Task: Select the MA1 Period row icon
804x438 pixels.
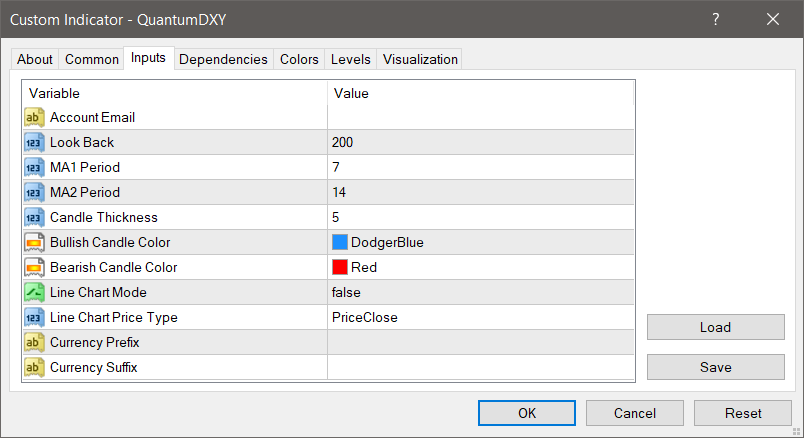Action: pos(34,168)
